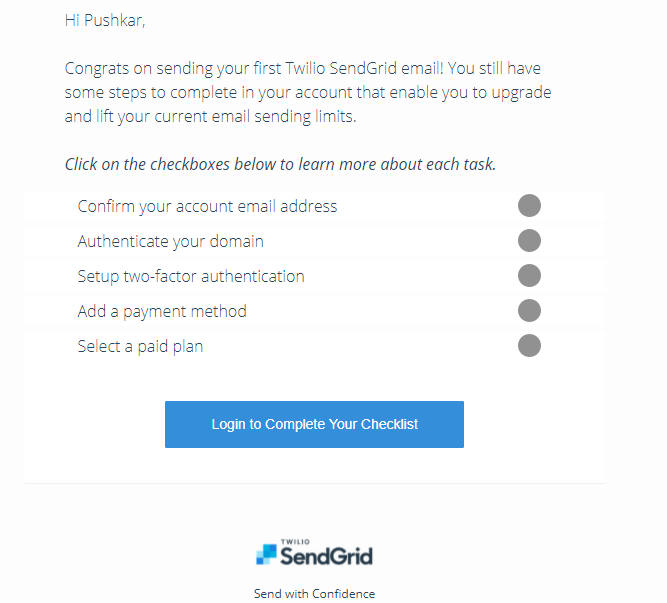Screen dimensions: 667x603
Task: Toggle the Add a payment method checkbox circle
Action: point(529,310)
